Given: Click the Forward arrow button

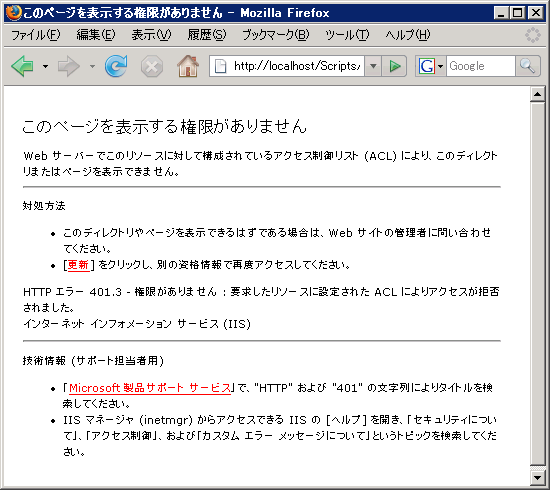Looking at the screenshot, I should point(68,66).
